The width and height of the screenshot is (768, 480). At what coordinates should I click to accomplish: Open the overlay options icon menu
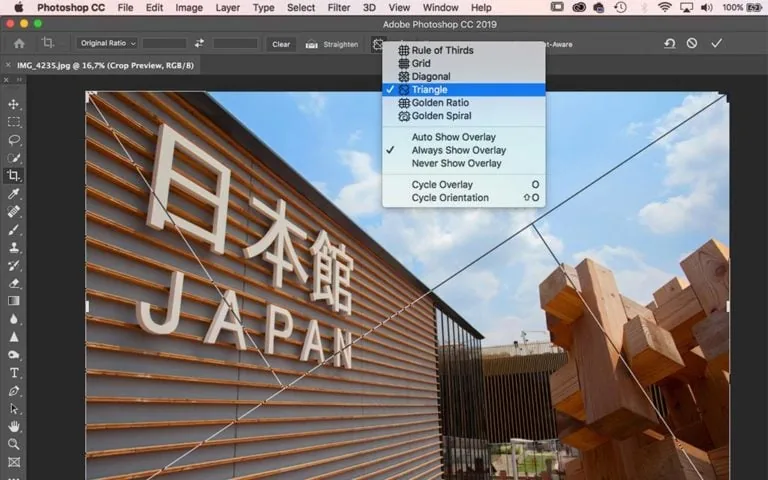click(x=378, y=44)
